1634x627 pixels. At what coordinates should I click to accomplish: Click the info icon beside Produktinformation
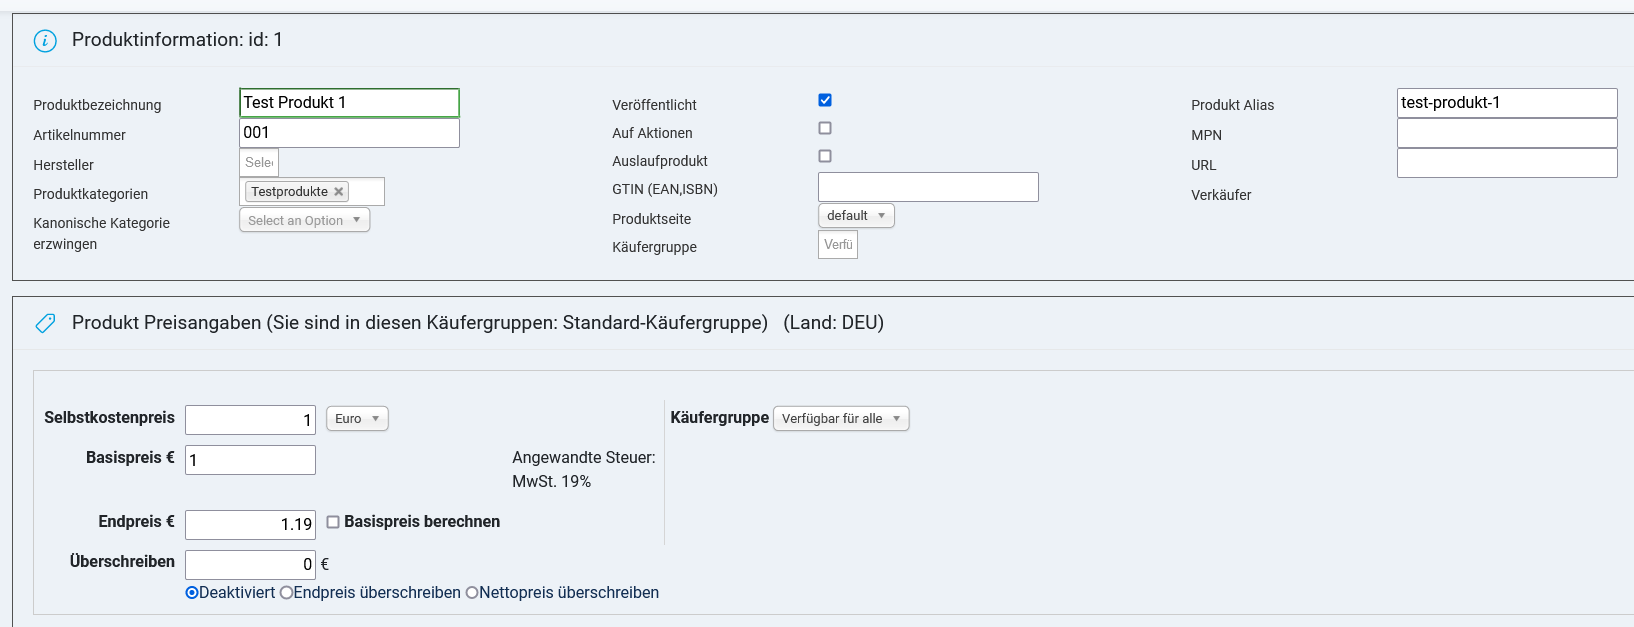pos(45,41)
